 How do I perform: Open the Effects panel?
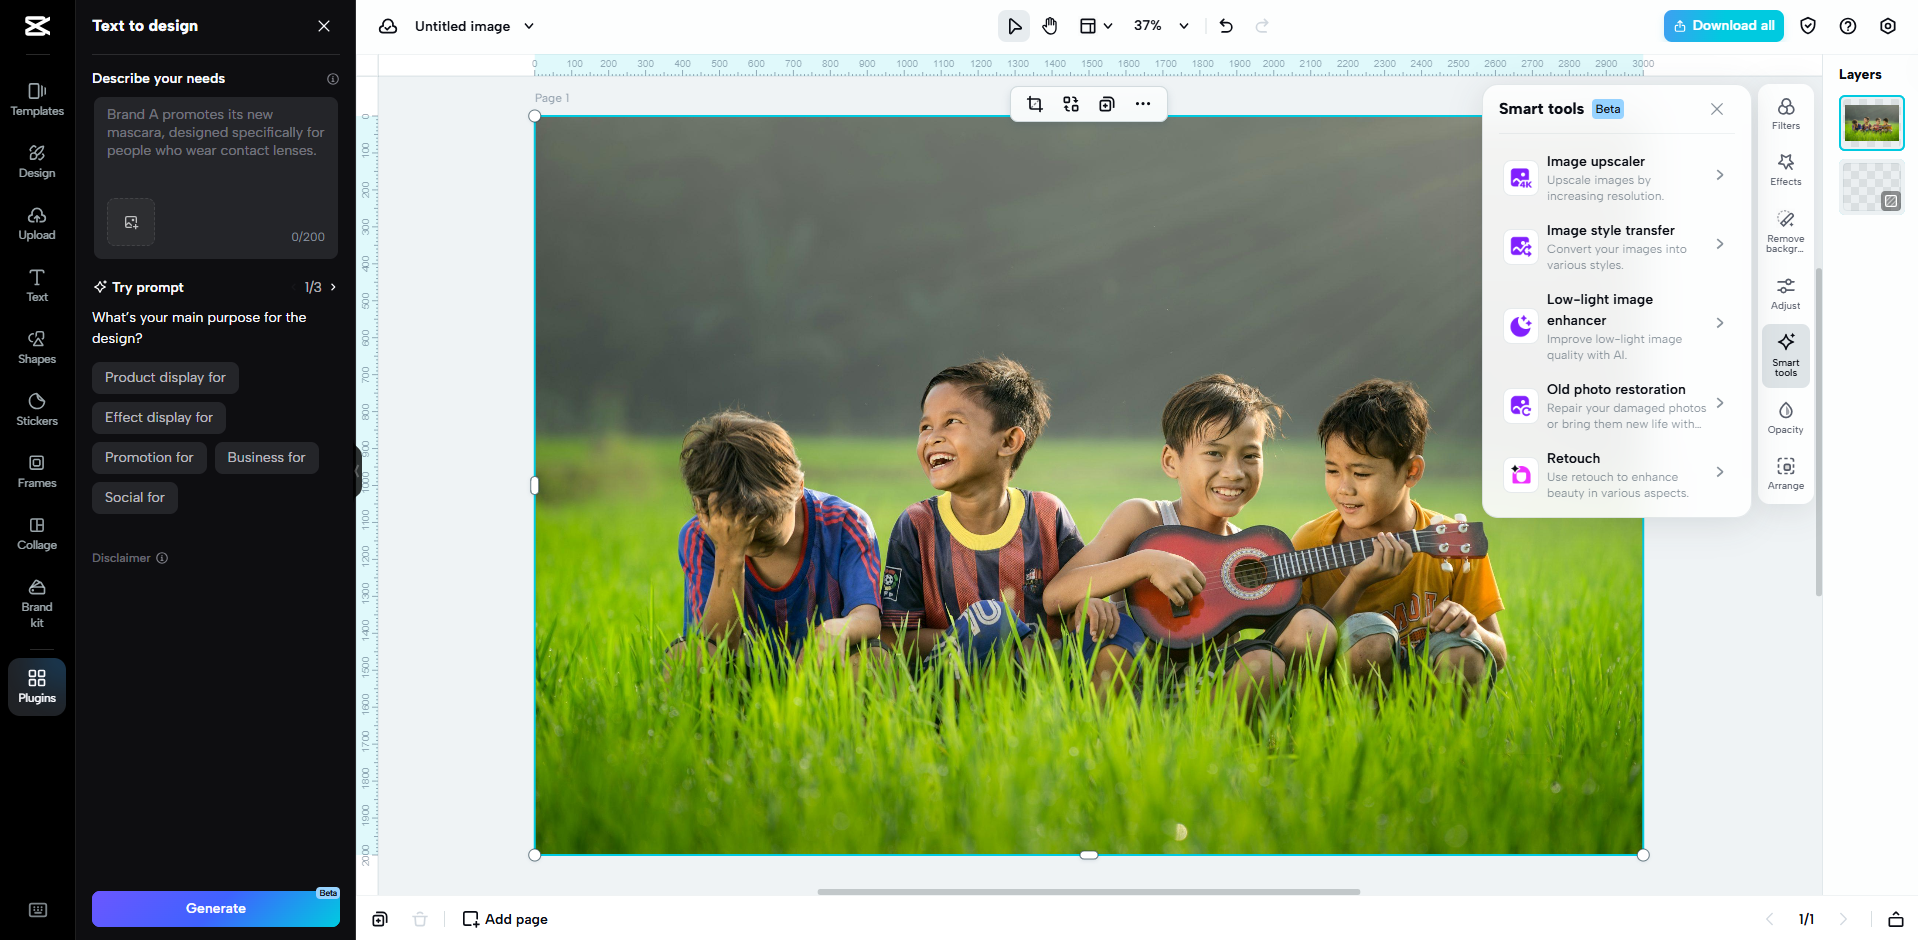point(1785,170)
